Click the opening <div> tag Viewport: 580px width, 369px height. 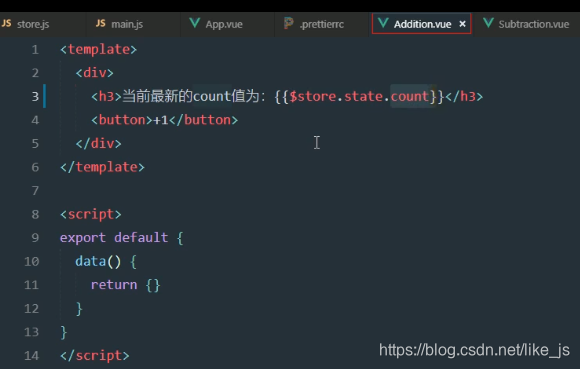[x=95, y=73]
